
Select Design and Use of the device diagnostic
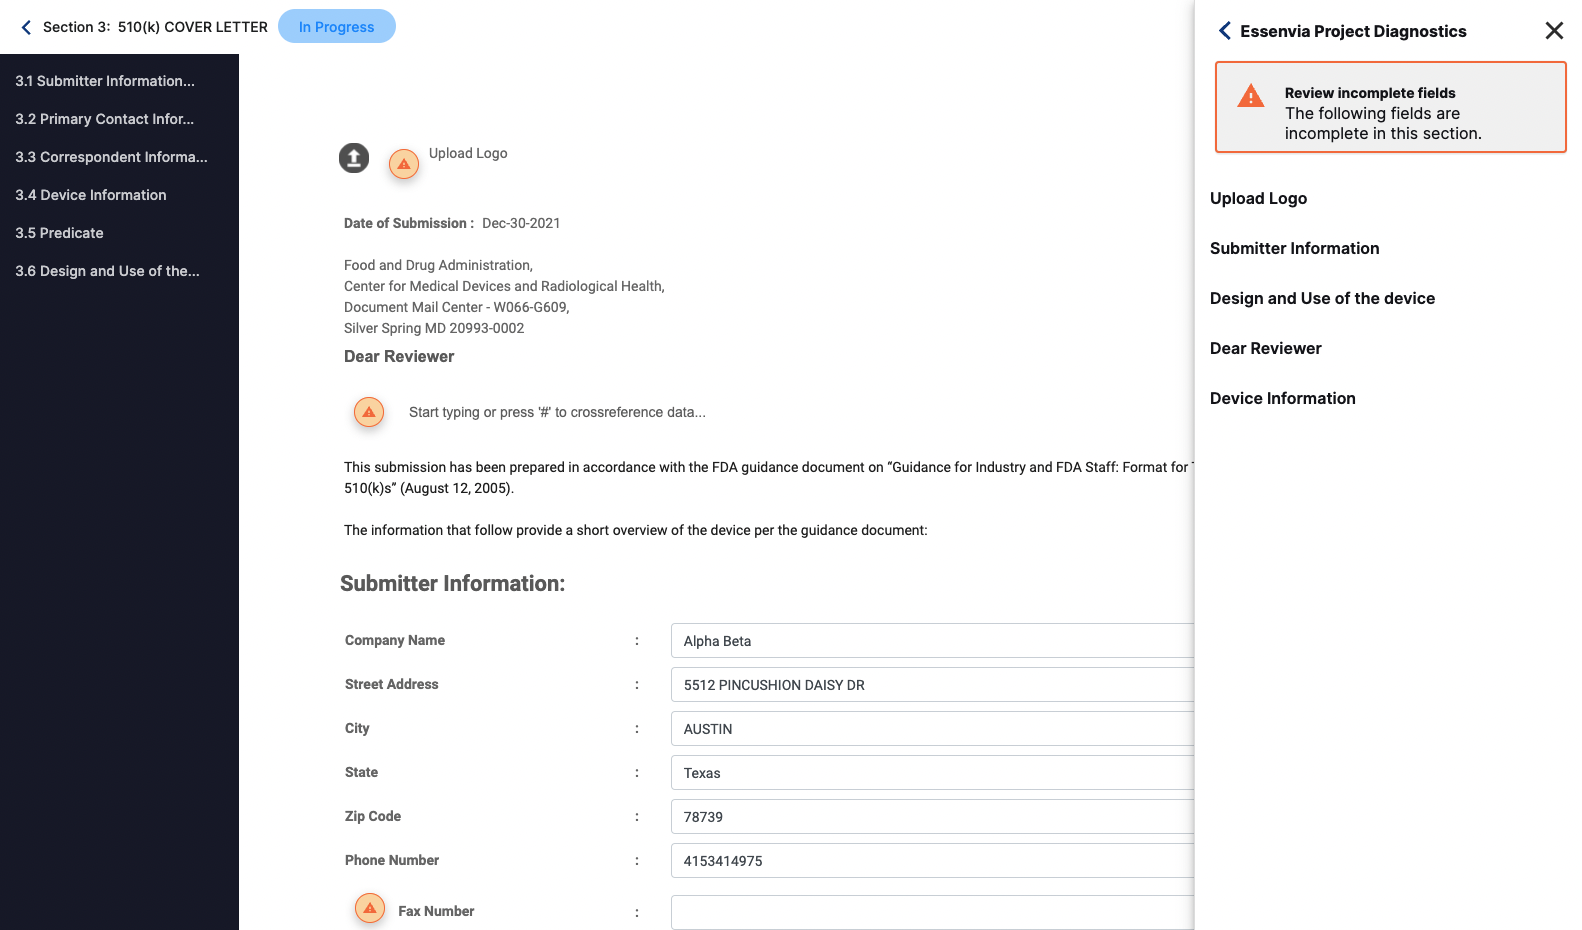pos(1322,298)
